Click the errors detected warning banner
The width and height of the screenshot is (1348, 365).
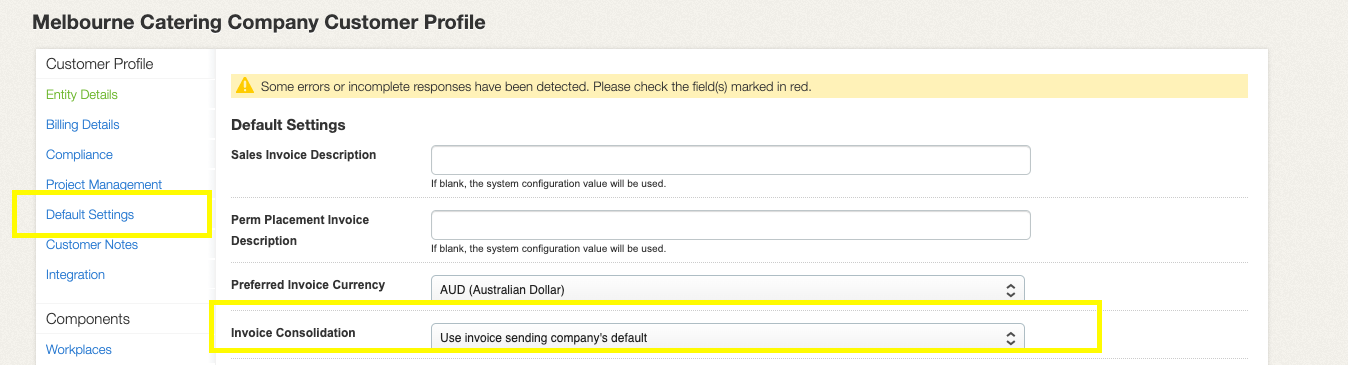pyautogui.click(x=739, y=86)
